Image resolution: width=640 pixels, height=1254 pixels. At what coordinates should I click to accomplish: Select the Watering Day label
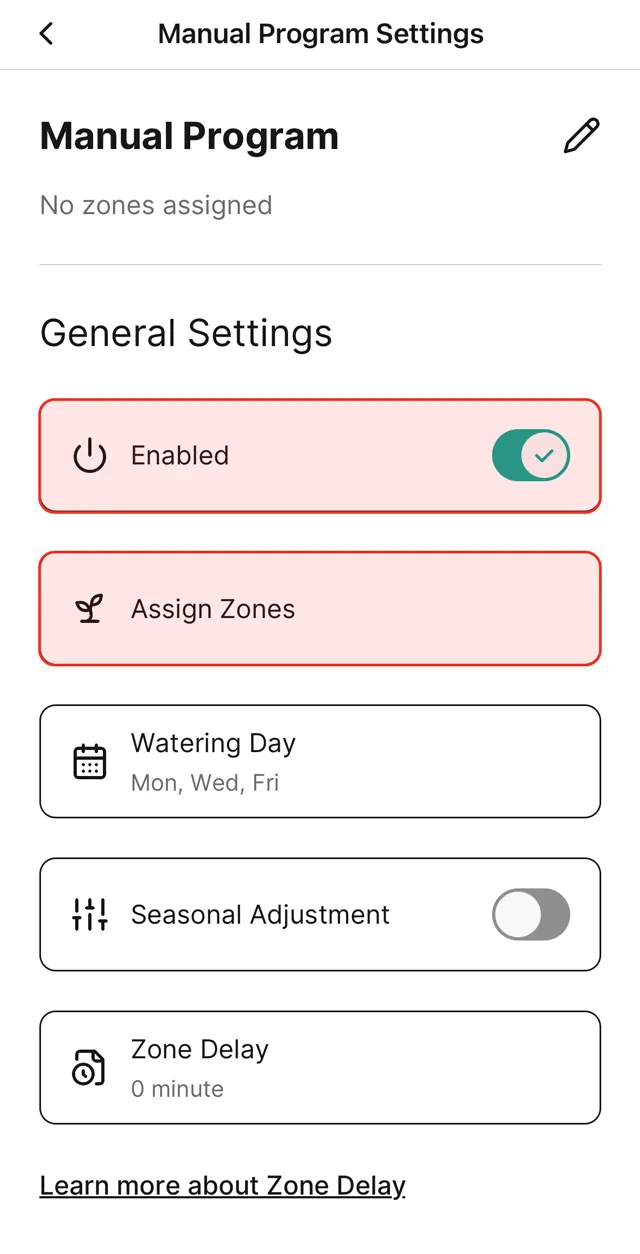[213, 744]
